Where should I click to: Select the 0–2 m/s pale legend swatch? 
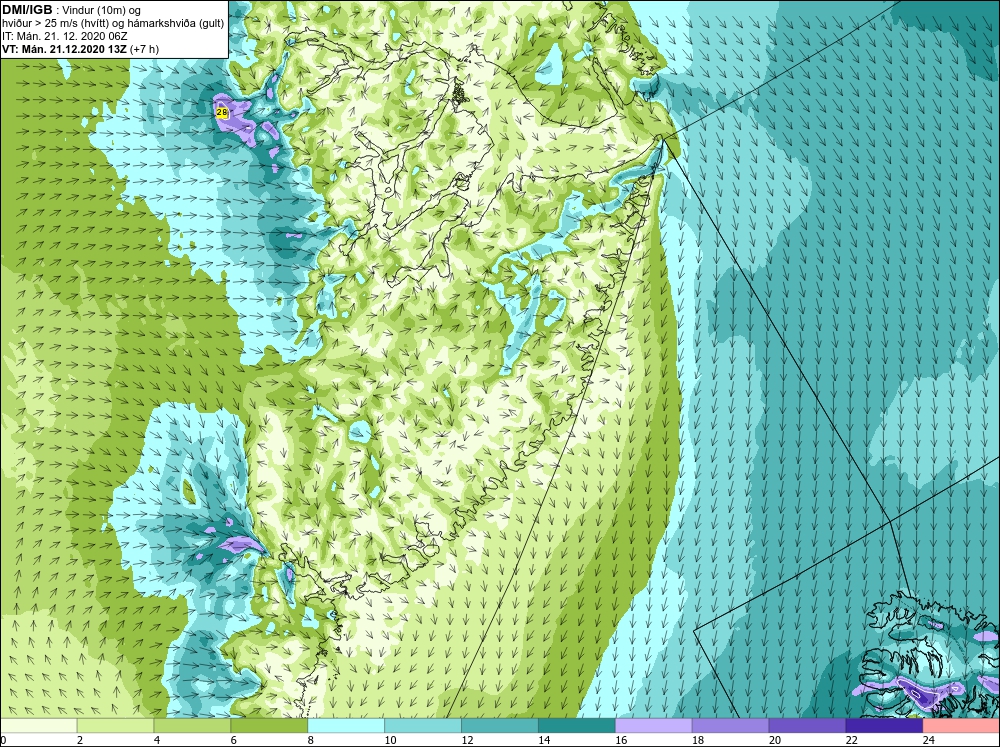(x=38, y=726)
